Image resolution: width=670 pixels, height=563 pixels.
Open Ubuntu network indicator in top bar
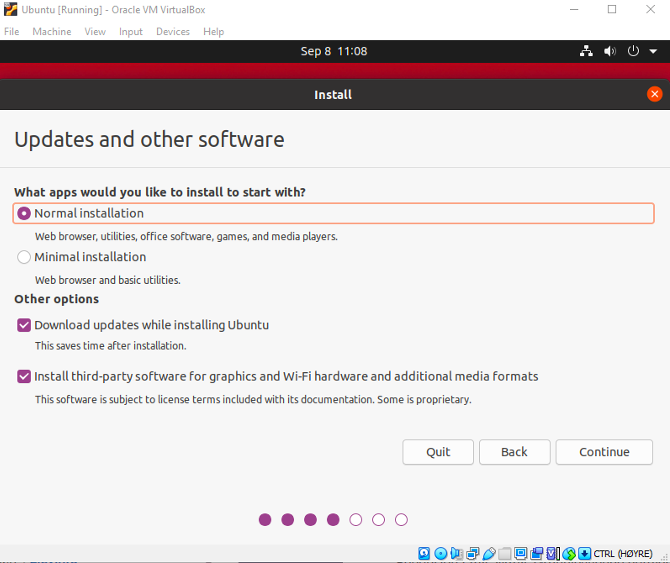point(586,51)
